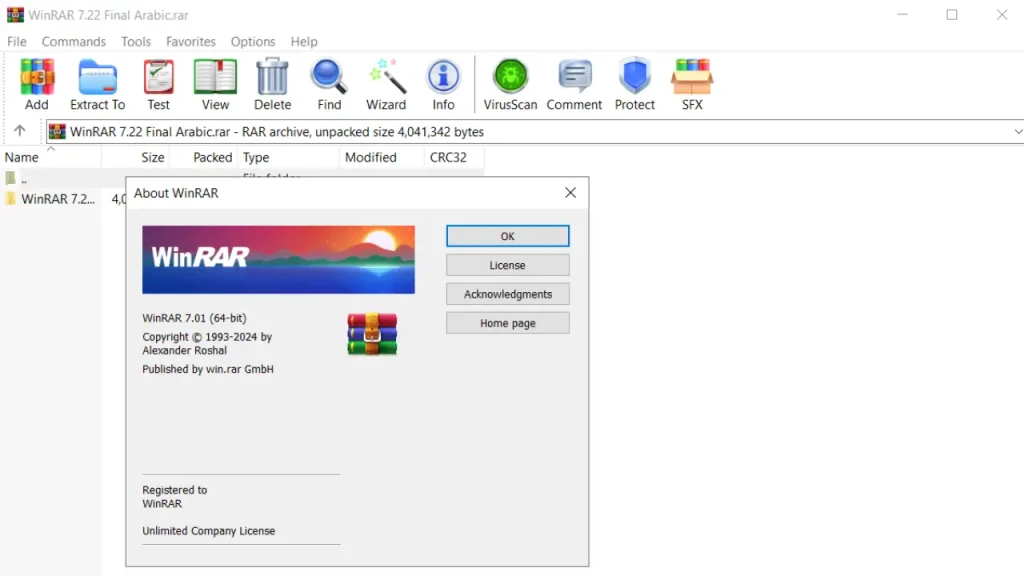The image size is (1024, 576).
Task: Open the Tools menu
Action: click(x=136, y=41)
